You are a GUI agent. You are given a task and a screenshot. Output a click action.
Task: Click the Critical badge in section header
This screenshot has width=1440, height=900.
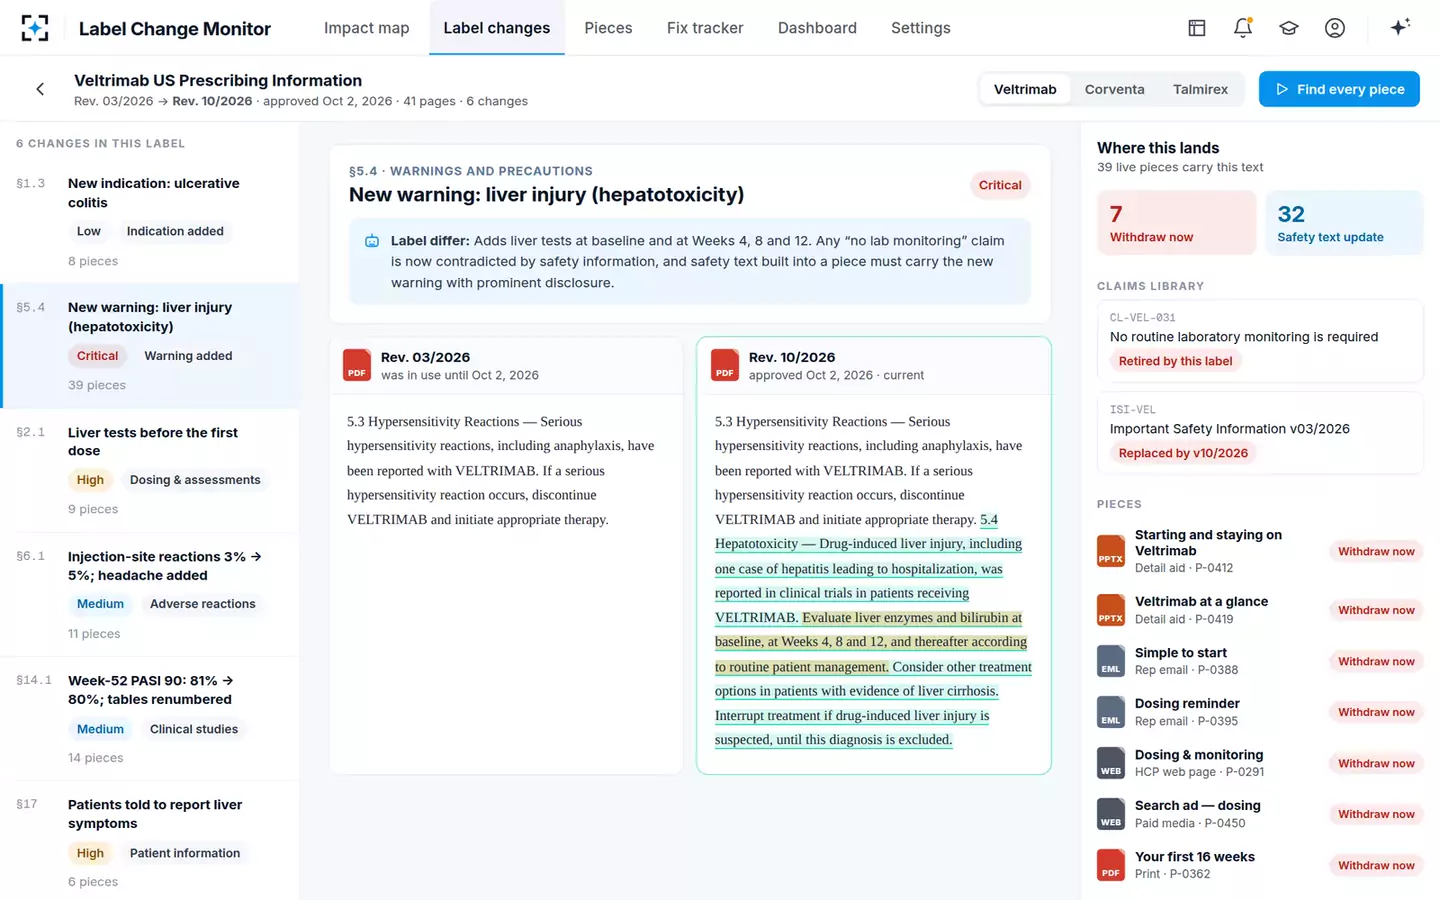(1000, 185)
